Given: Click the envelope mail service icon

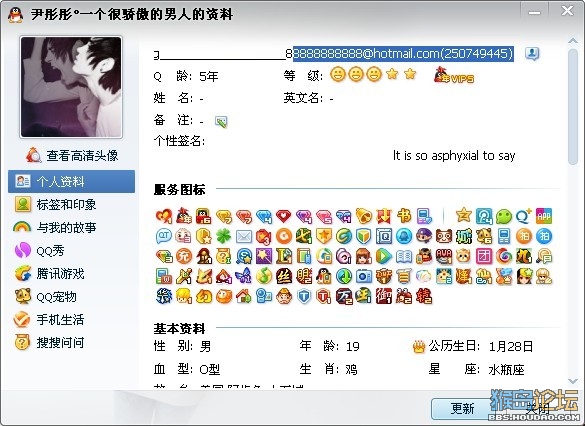Looking at the screenshot, I should (x=244, y=236).
